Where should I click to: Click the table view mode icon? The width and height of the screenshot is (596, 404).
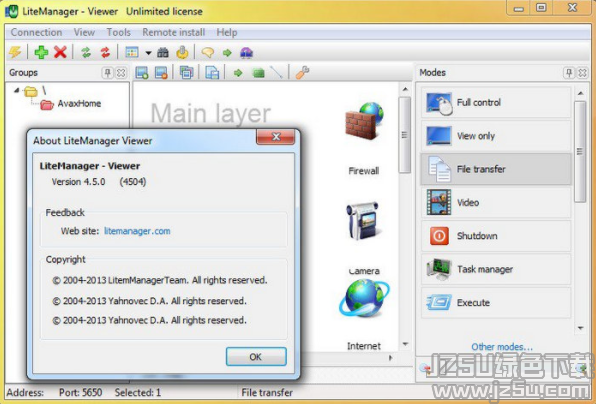click(132, 52)
